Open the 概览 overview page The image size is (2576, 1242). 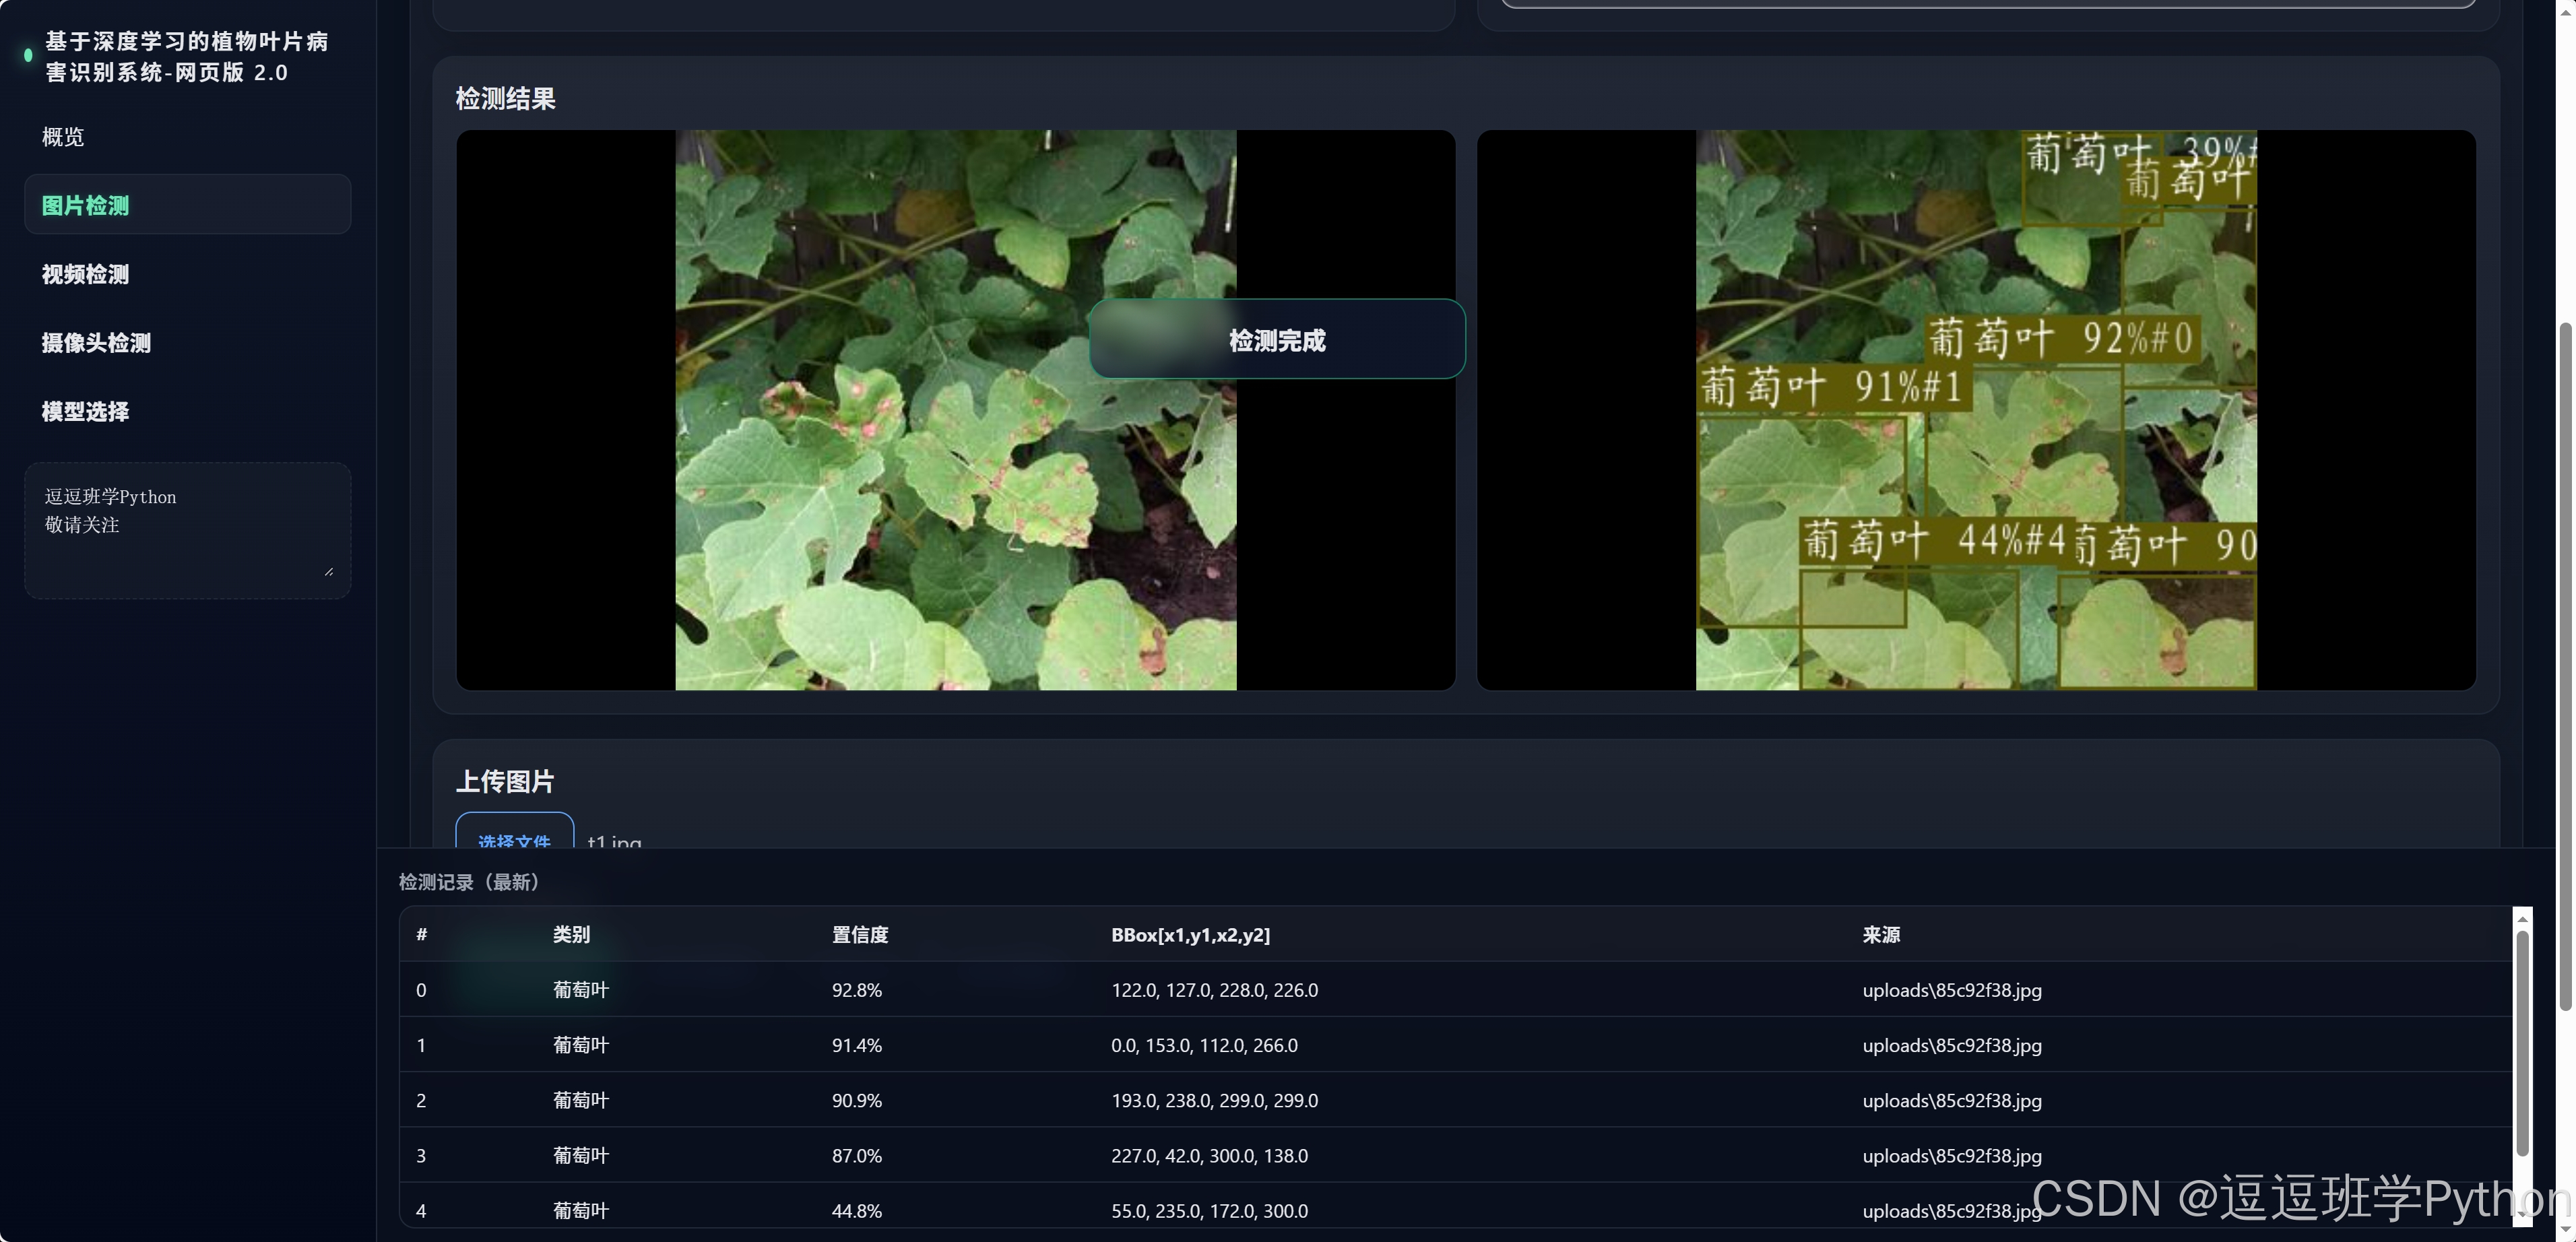[x=63, y=137]
